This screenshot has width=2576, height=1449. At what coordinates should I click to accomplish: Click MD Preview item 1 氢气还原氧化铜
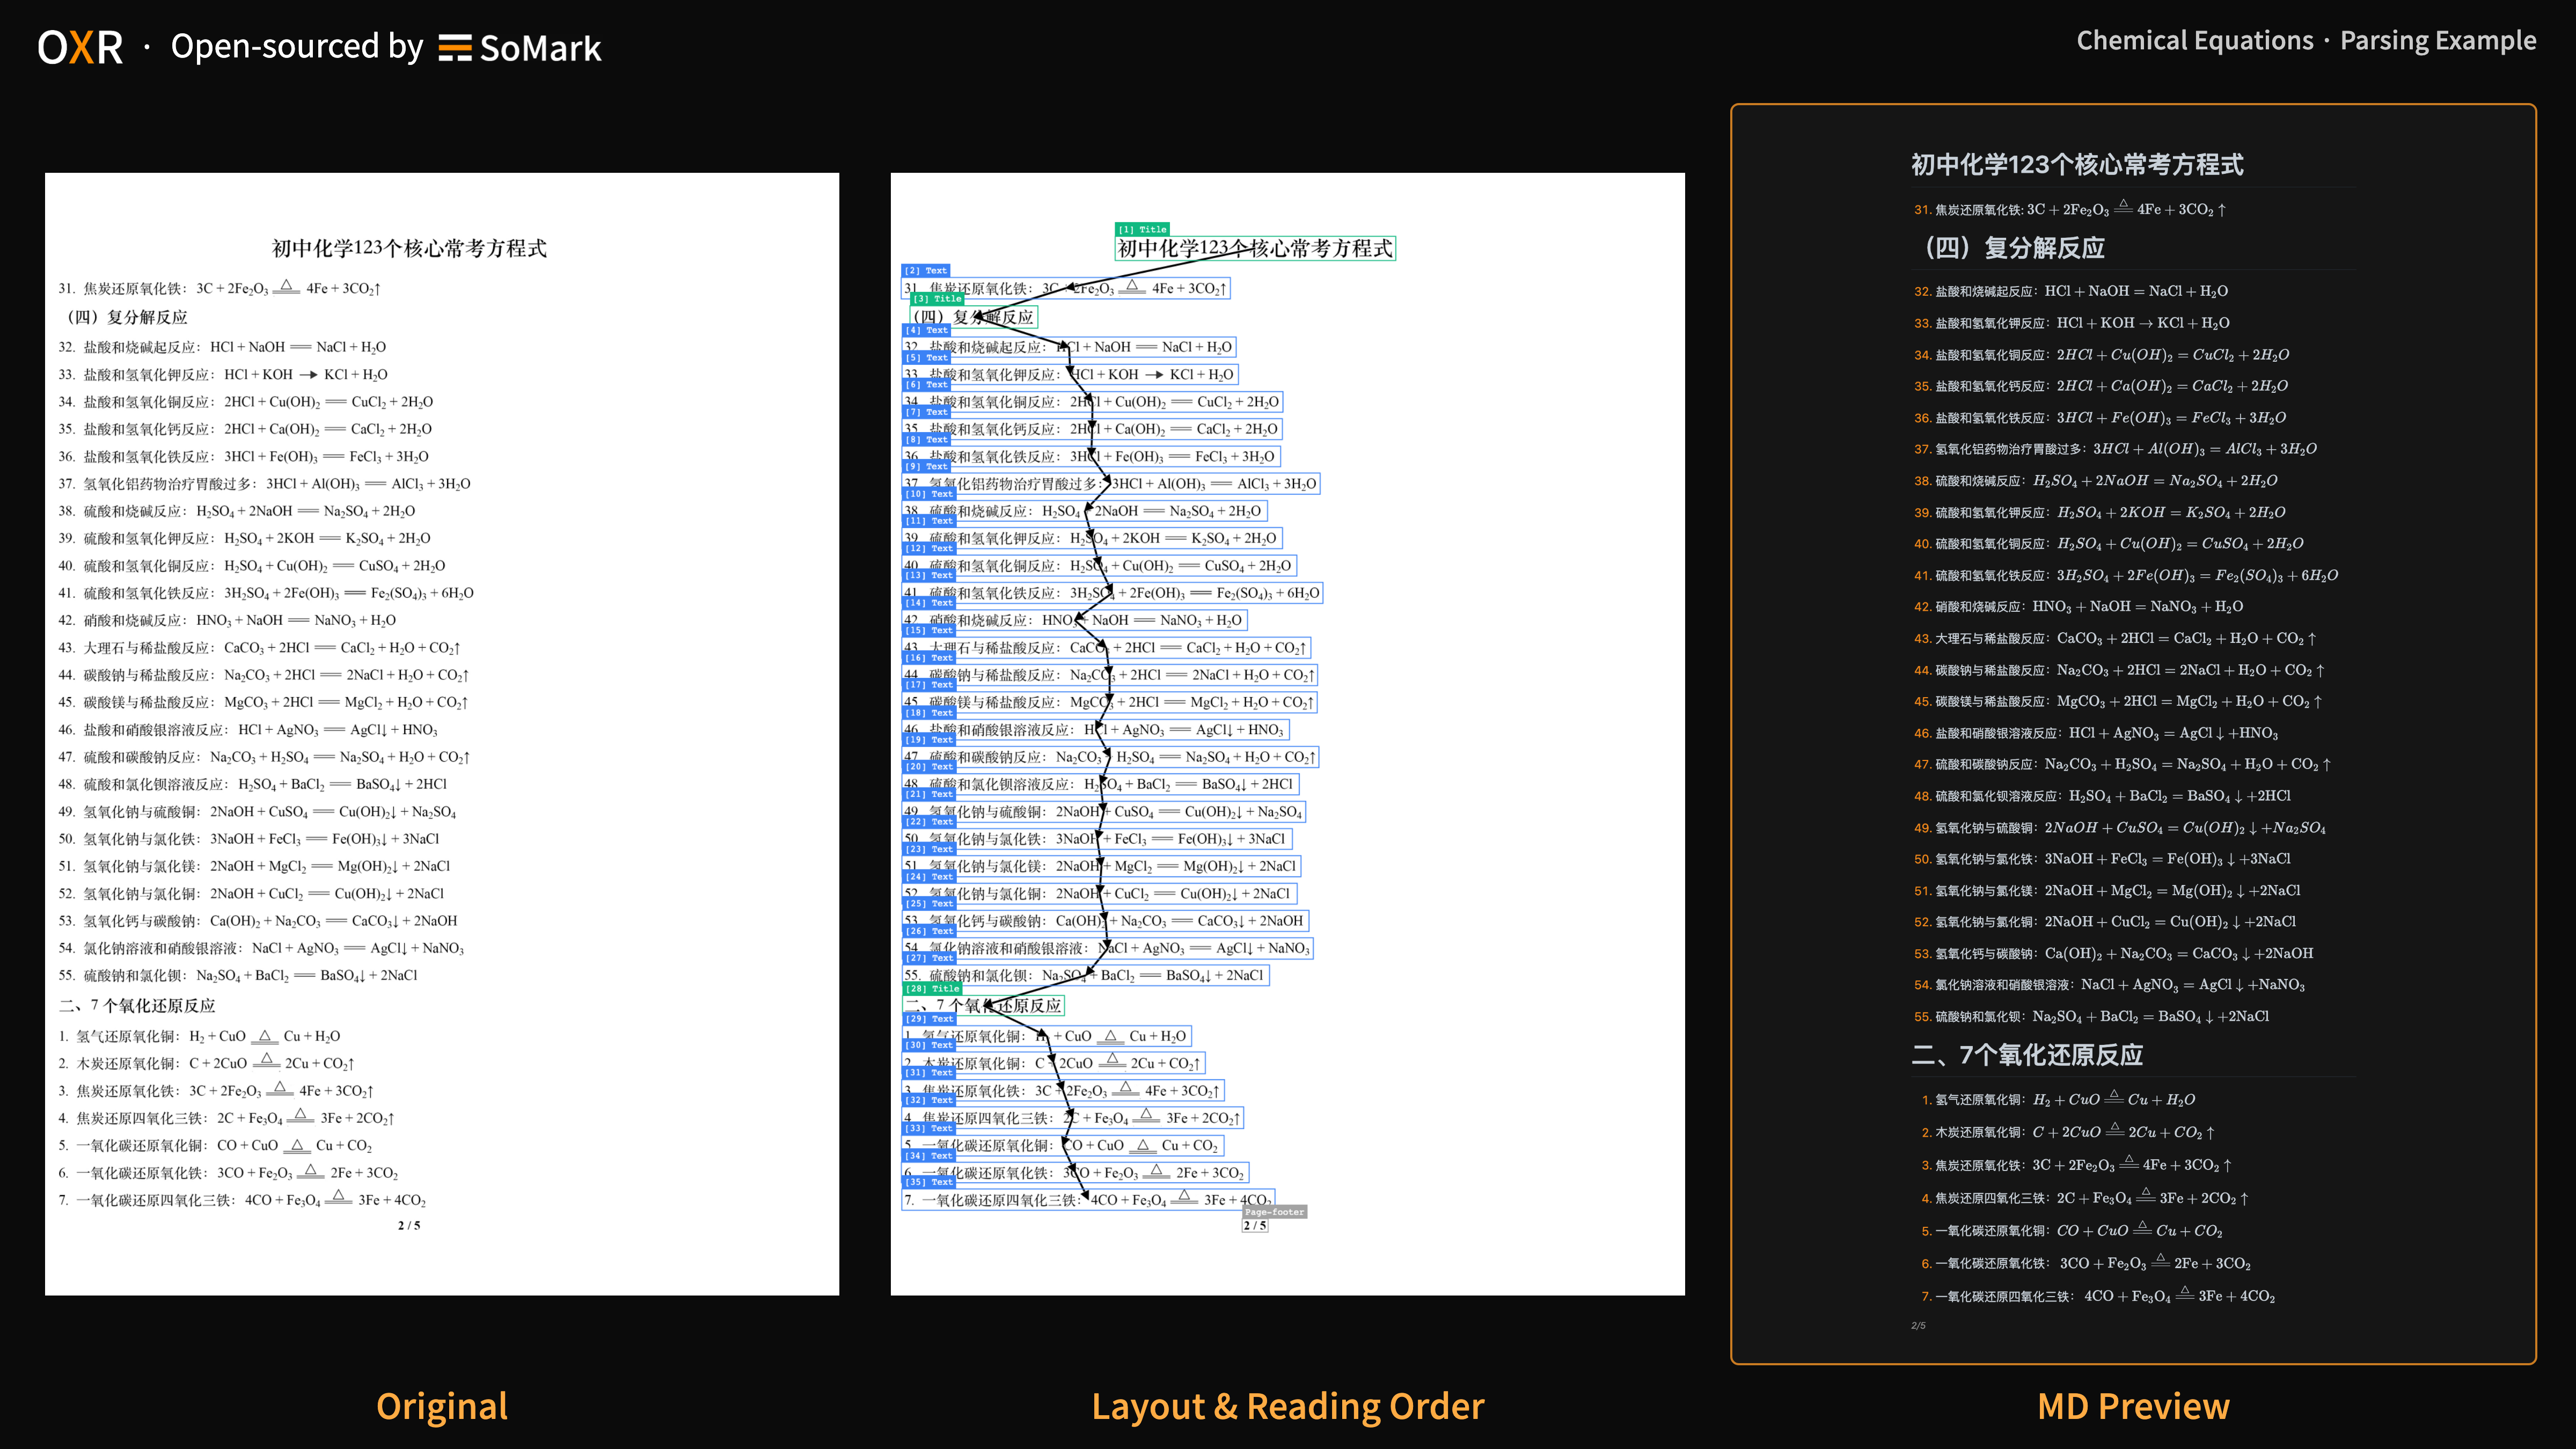click(2058, 1099)
